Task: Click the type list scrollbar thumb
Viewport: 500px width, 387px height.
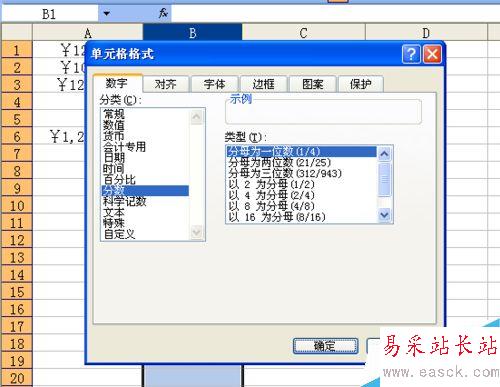Action: pos(384,180)
